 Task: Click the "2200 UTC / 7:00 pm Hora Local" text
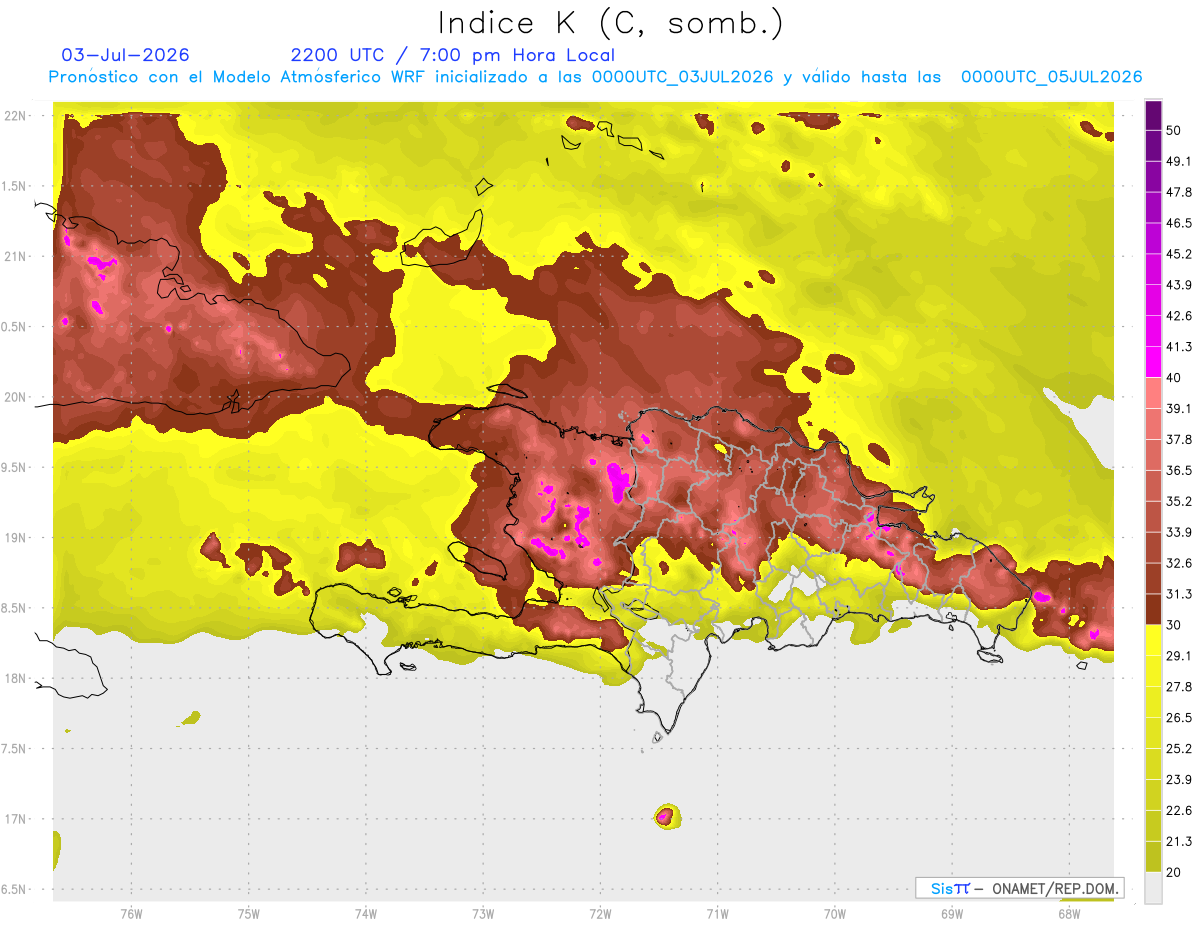point(453,55)
